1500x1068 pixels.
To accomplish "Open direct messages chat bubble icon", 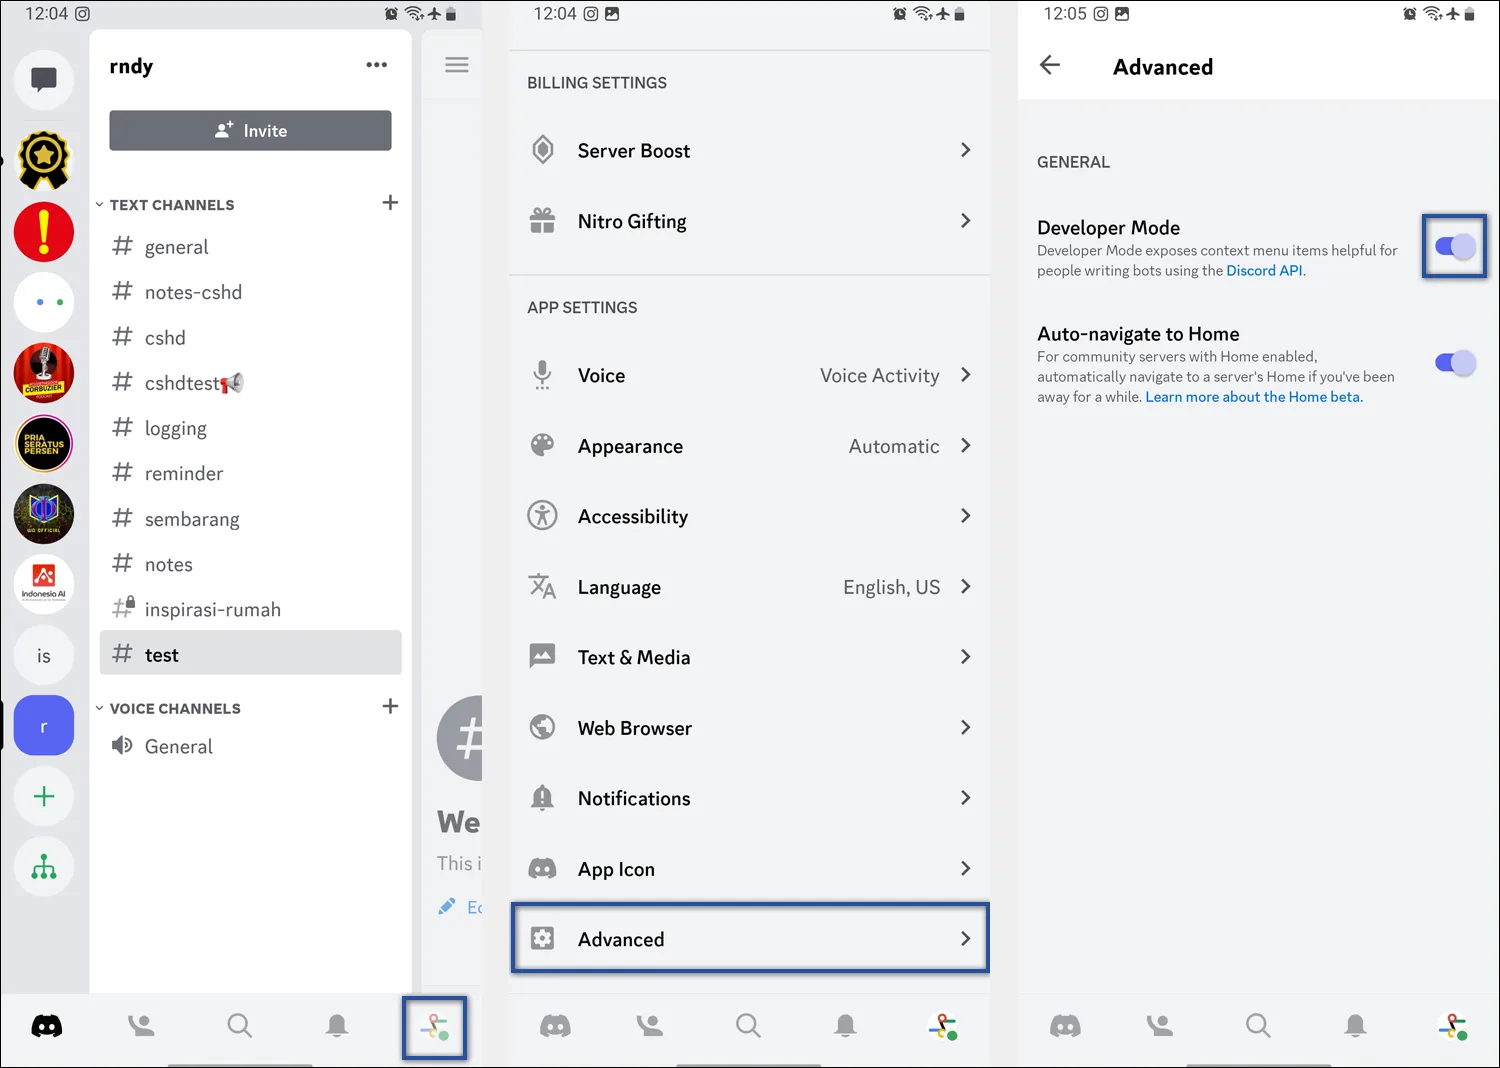I will click(44, 80).
